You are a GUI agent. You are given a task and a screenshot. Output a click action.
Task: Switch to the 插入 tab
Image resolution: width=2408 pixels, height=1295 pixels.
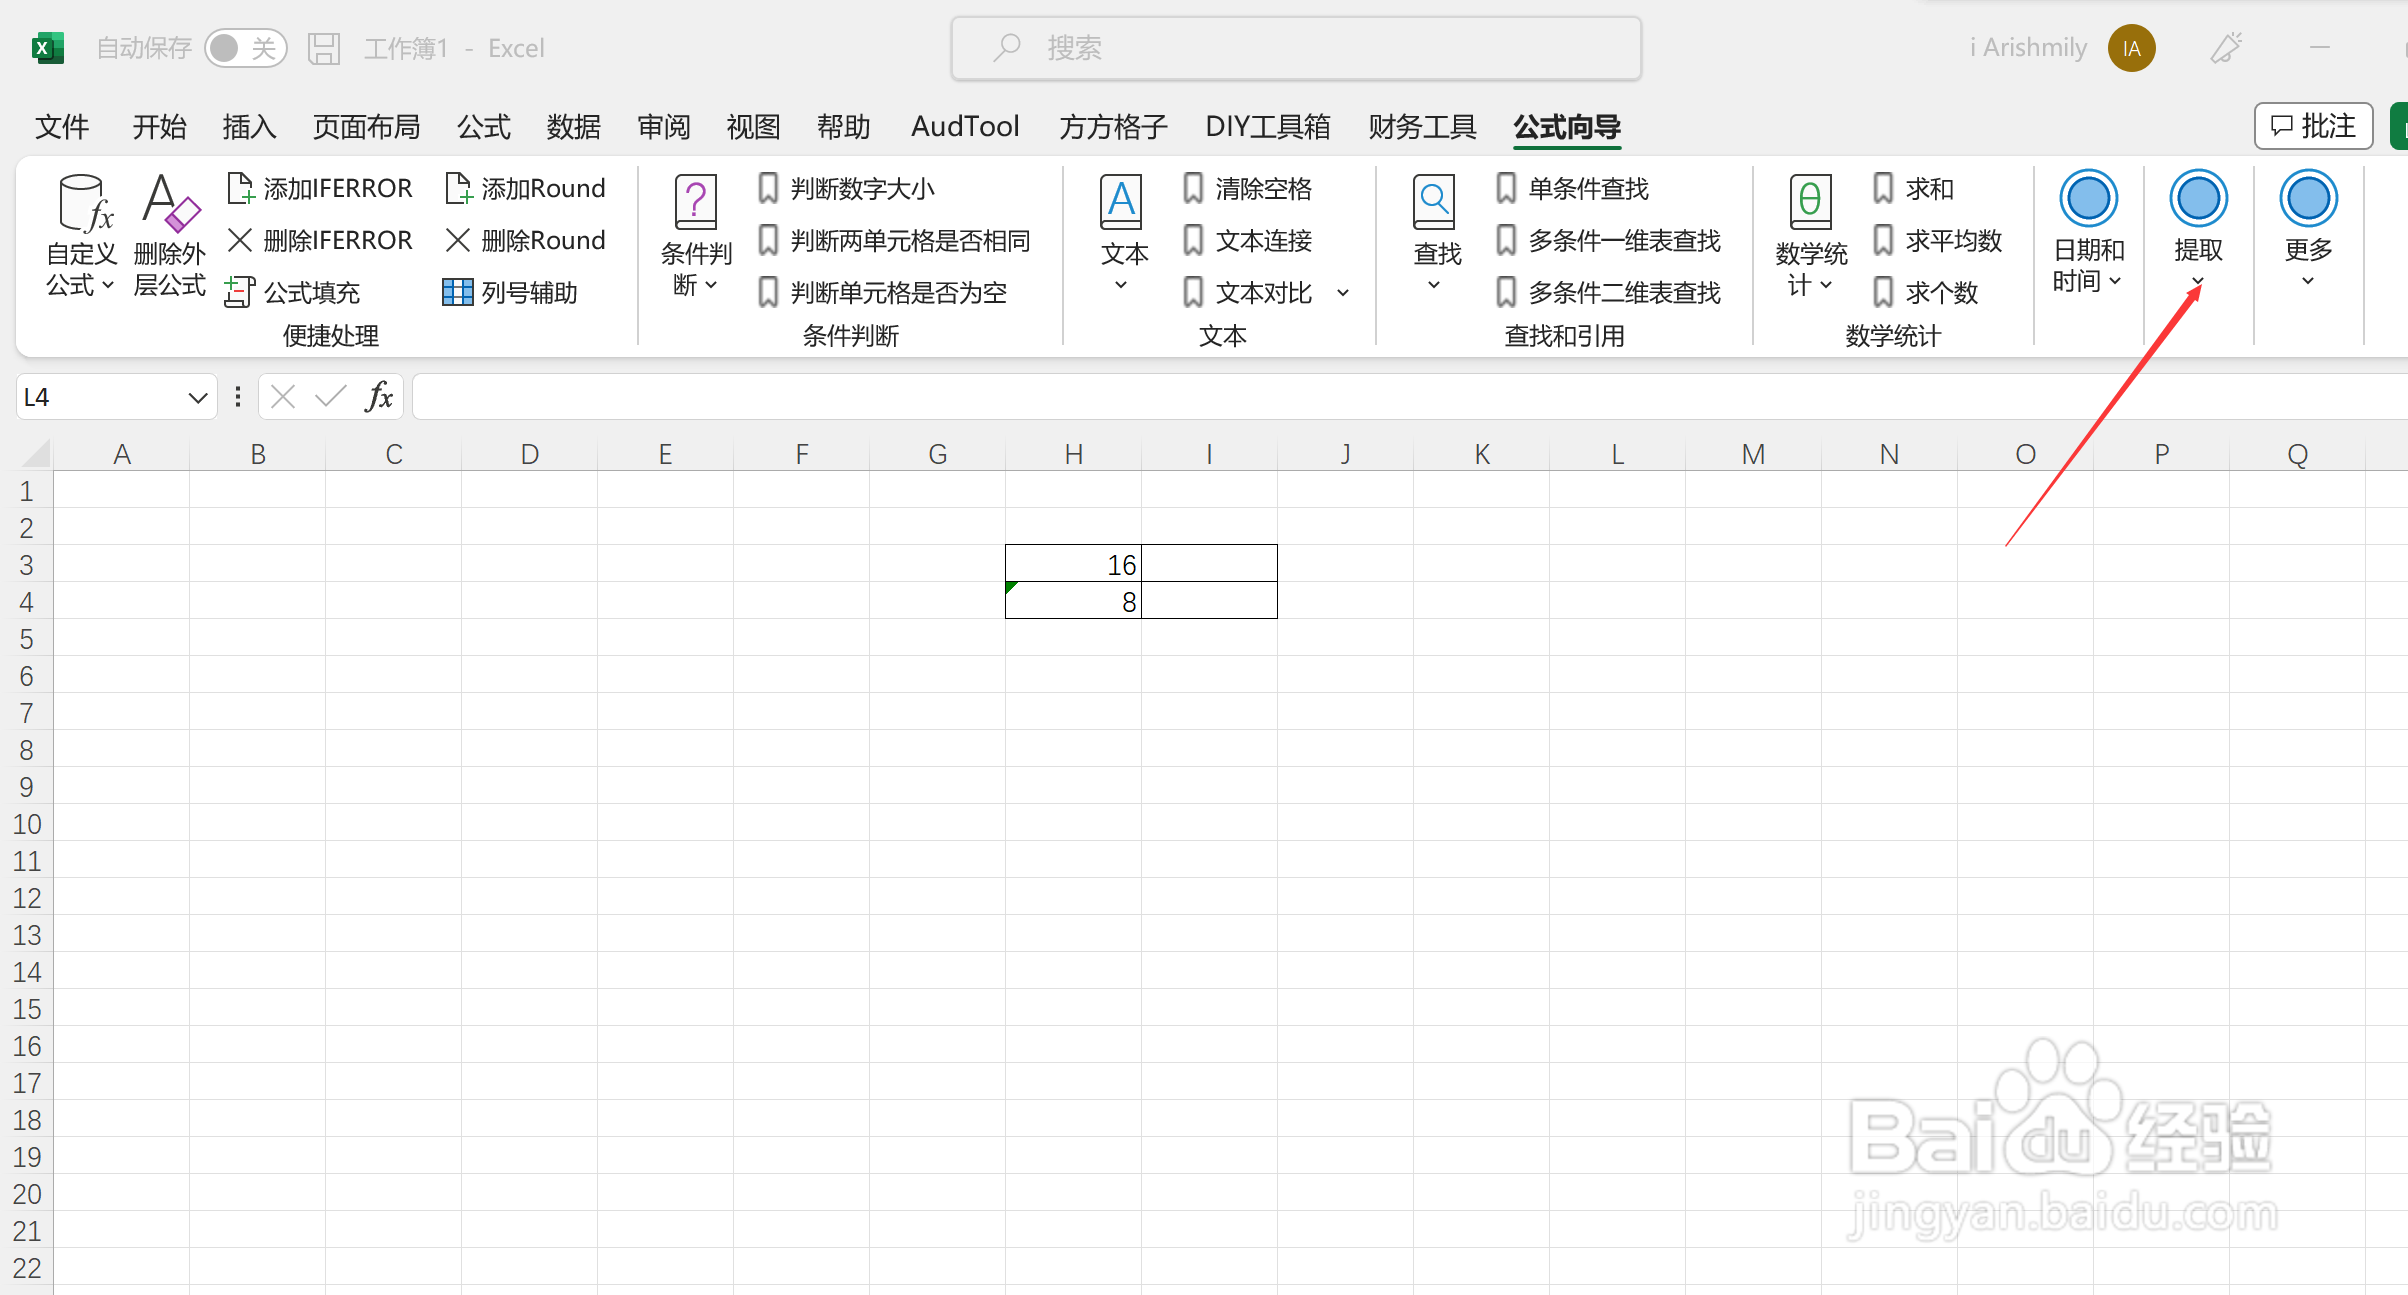point(249,127)
